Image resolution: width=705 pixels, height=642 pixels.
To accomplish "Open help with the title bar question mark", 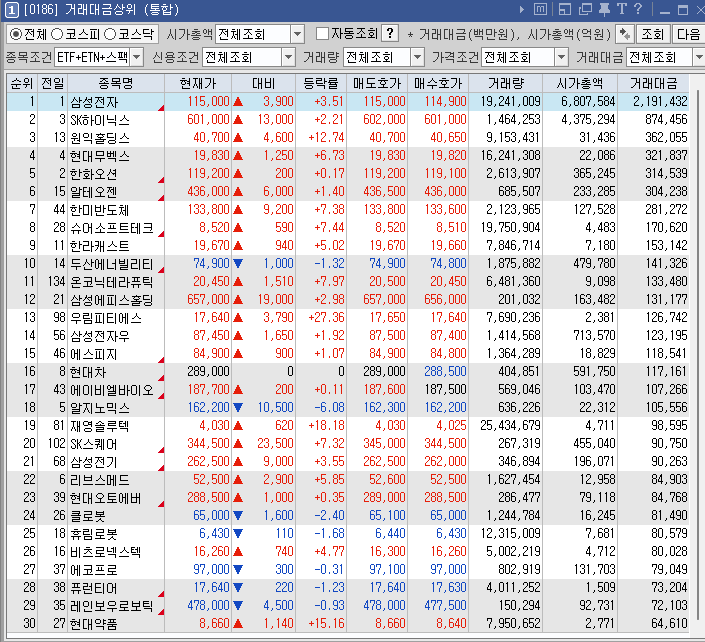I will [x=638, y=9].
